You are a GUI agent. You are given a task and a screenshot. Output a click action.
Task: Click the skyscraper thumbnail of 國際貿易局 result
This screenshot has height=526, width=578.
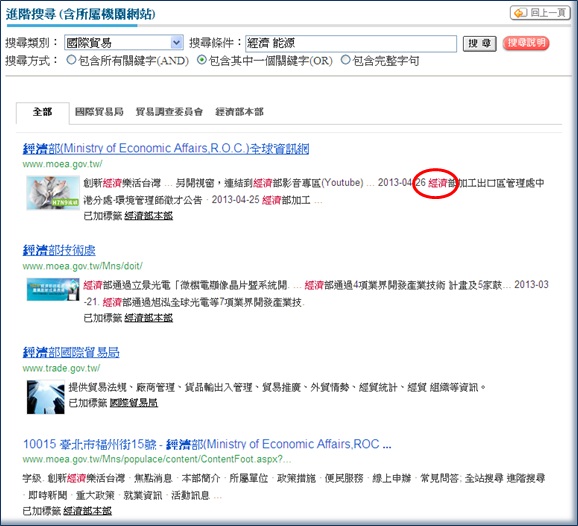[46, 397]
